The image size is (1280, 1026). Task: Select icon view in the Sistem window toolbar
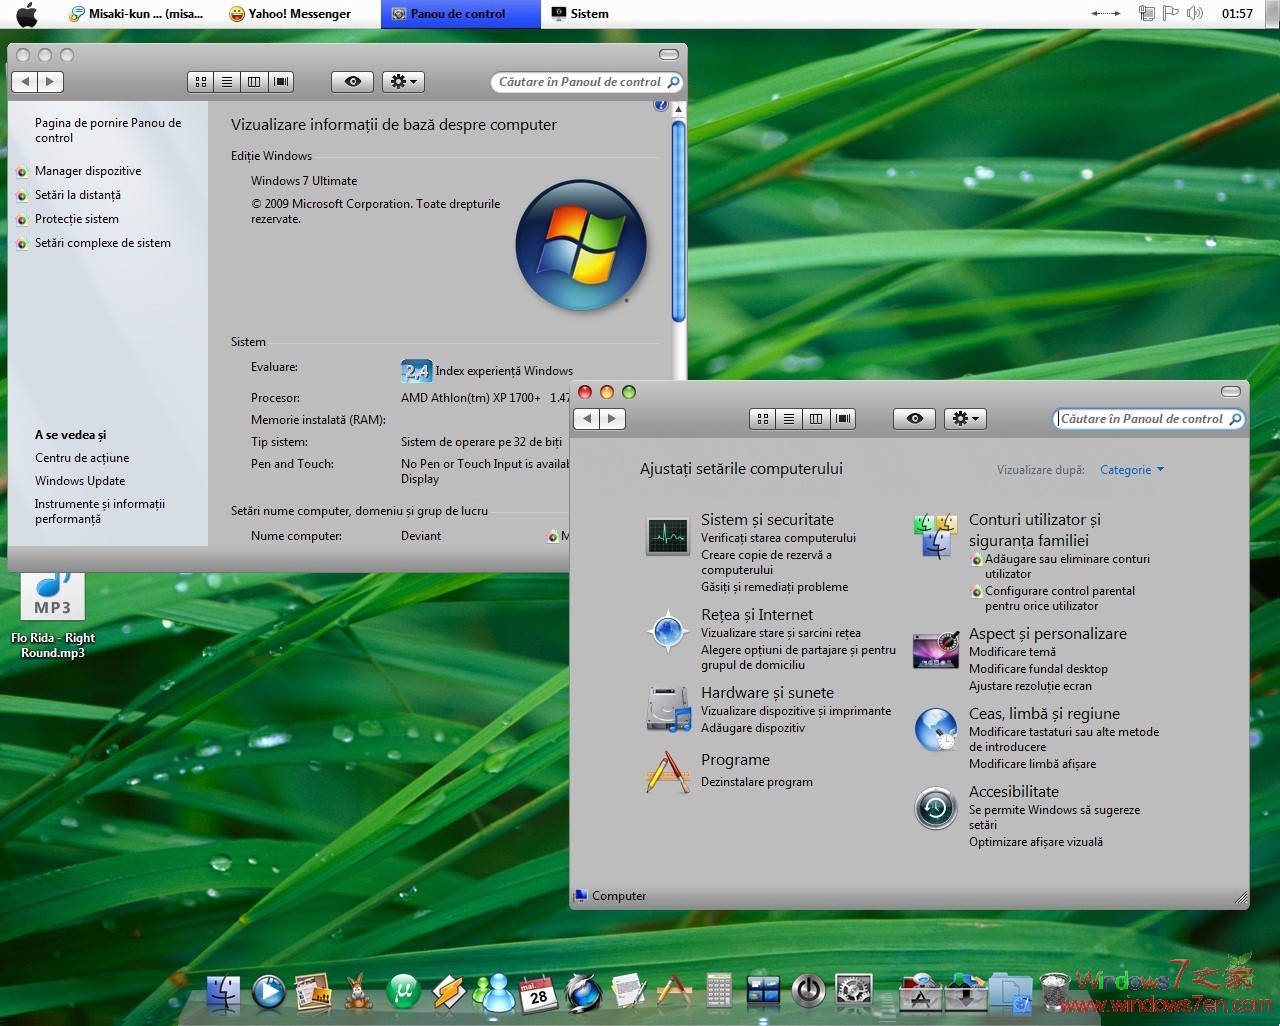pos(201,82)
